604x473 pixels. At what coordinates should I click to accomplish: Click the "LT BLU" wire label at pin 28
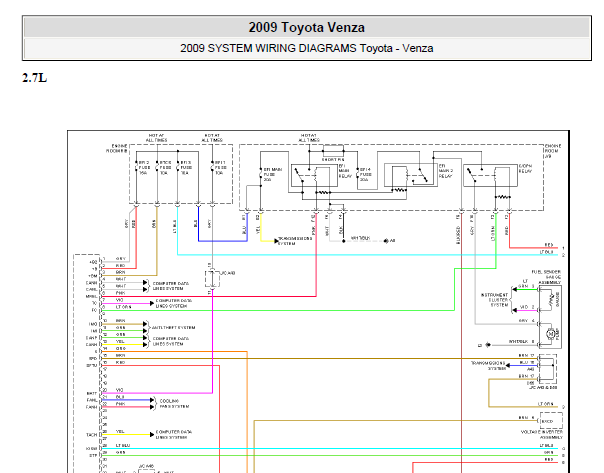[123, 446]
